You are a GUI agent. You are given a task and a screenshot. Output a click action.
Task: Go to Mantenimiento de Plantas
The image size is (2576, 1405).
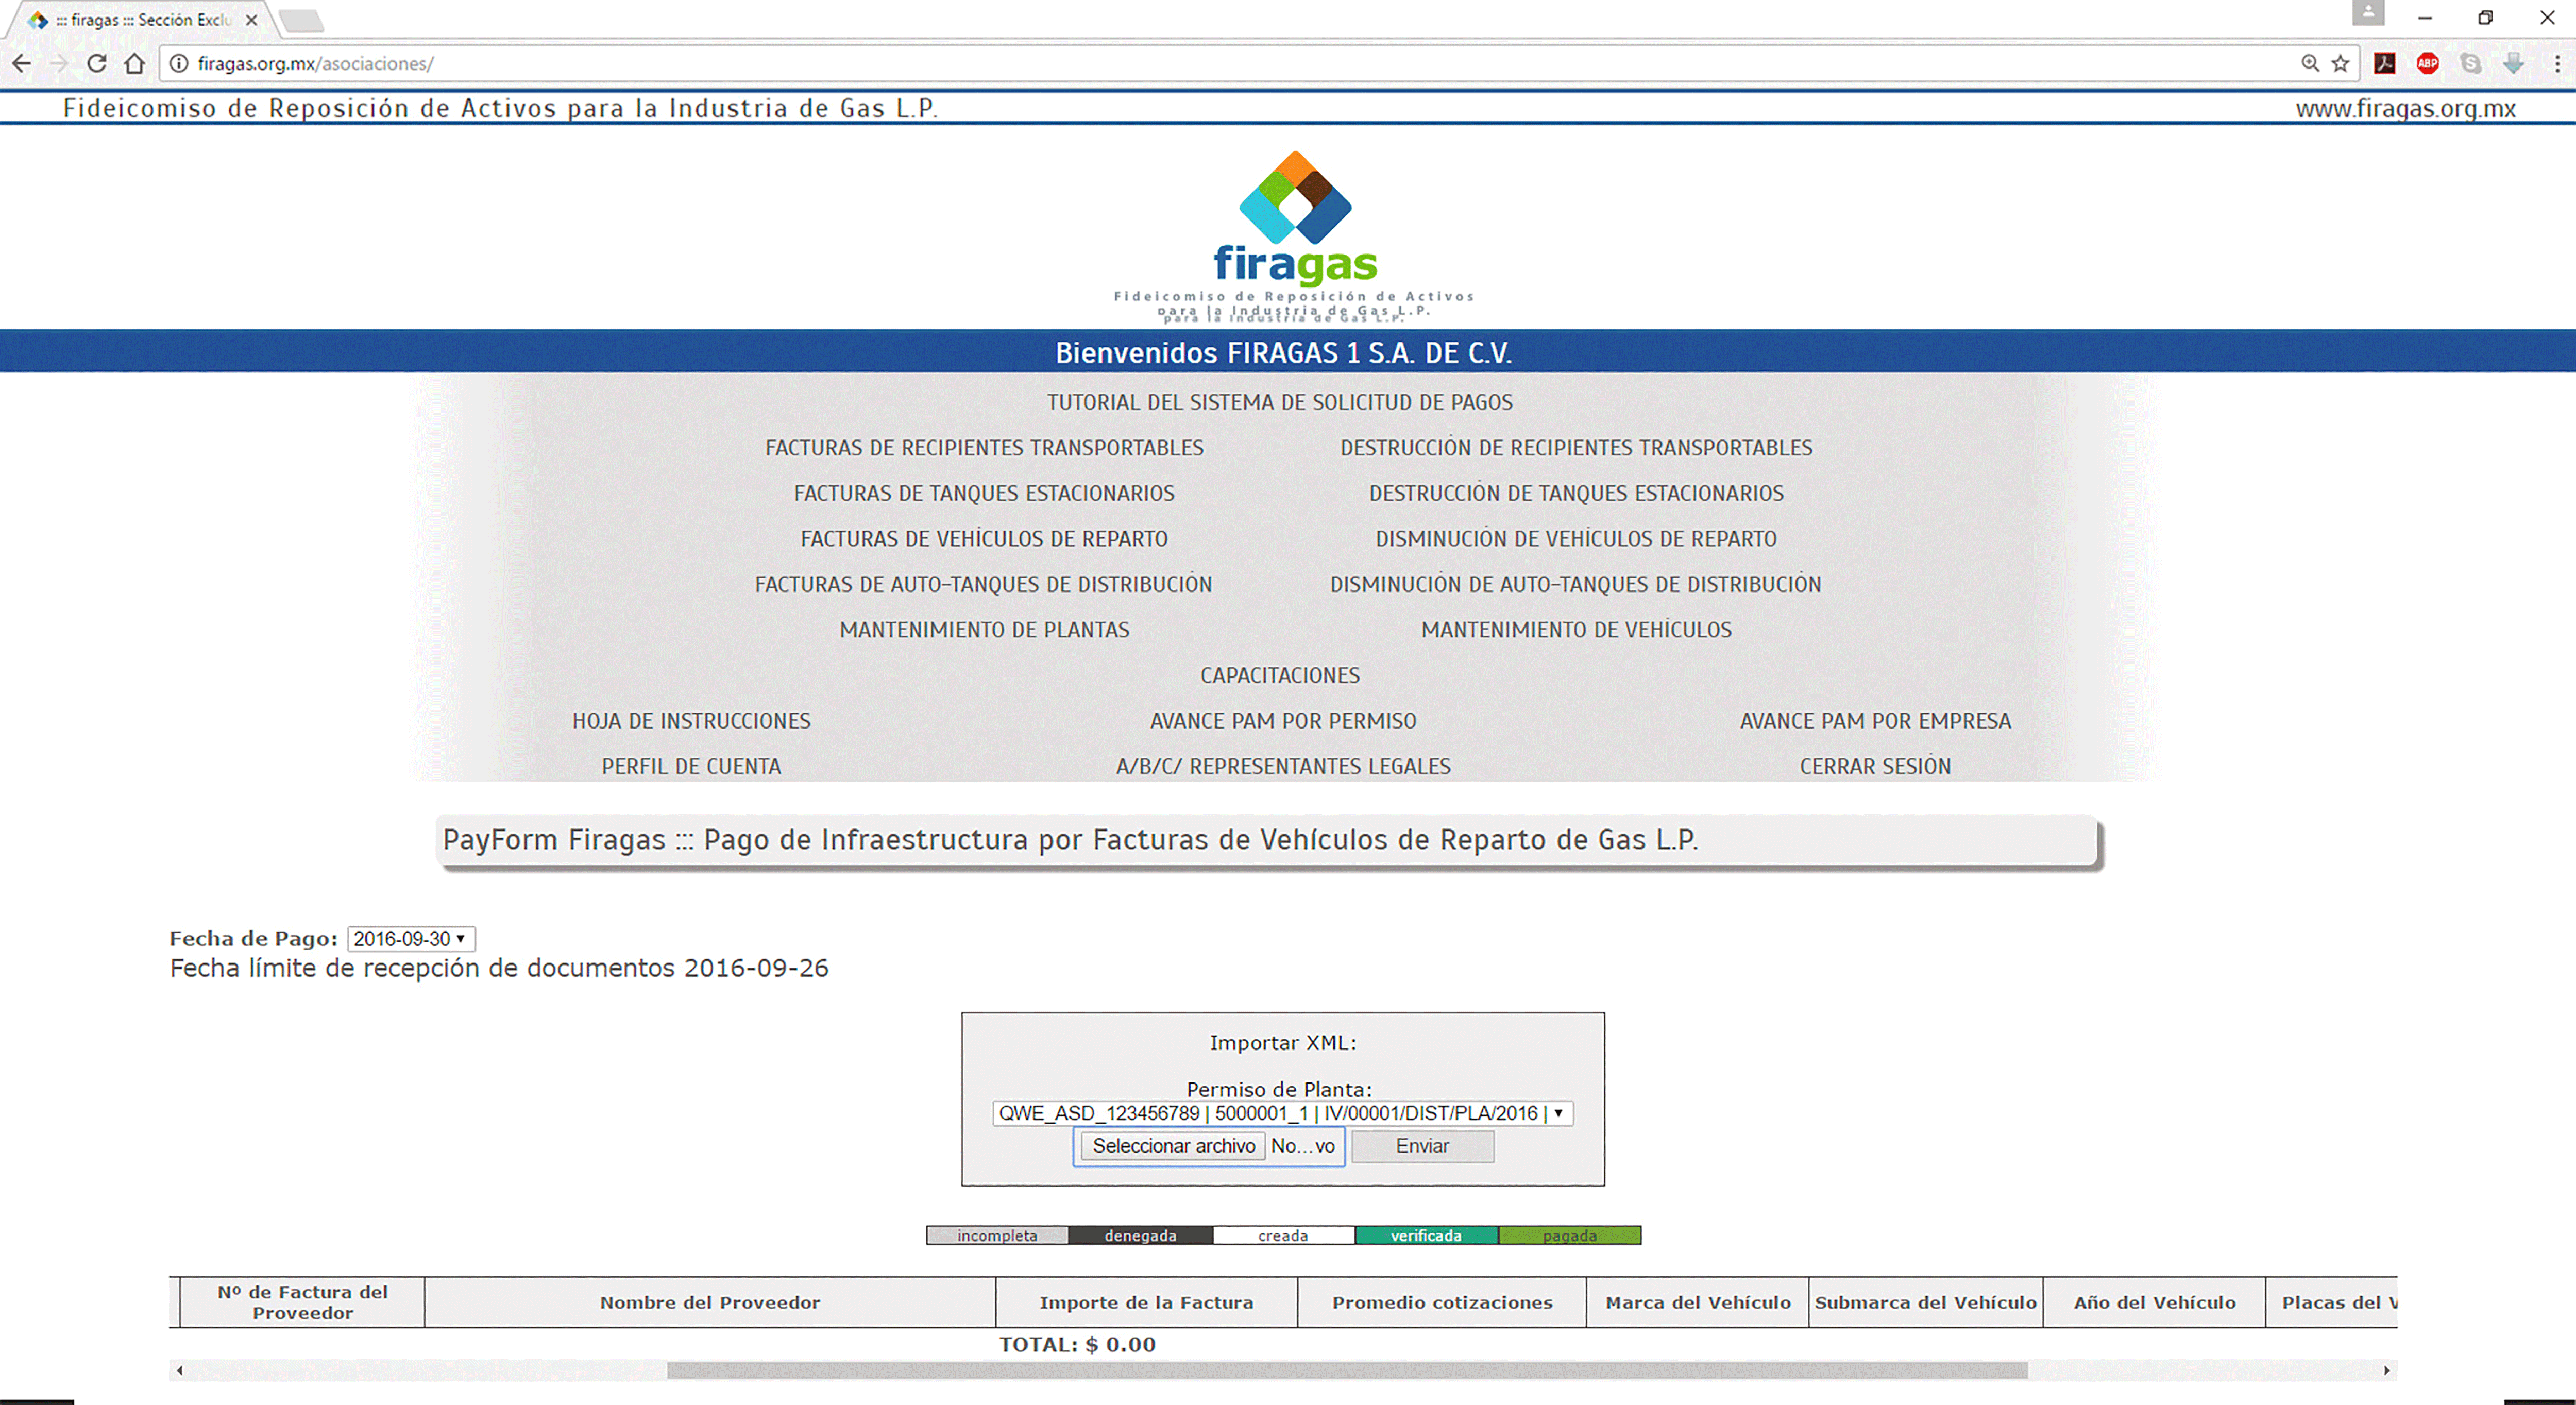(984, 630)
